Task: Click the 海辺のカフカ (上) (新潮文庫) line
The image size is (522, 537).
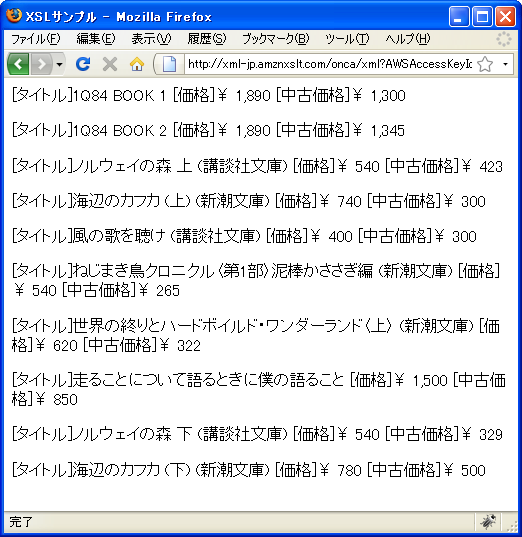Action: pos(248,201)
